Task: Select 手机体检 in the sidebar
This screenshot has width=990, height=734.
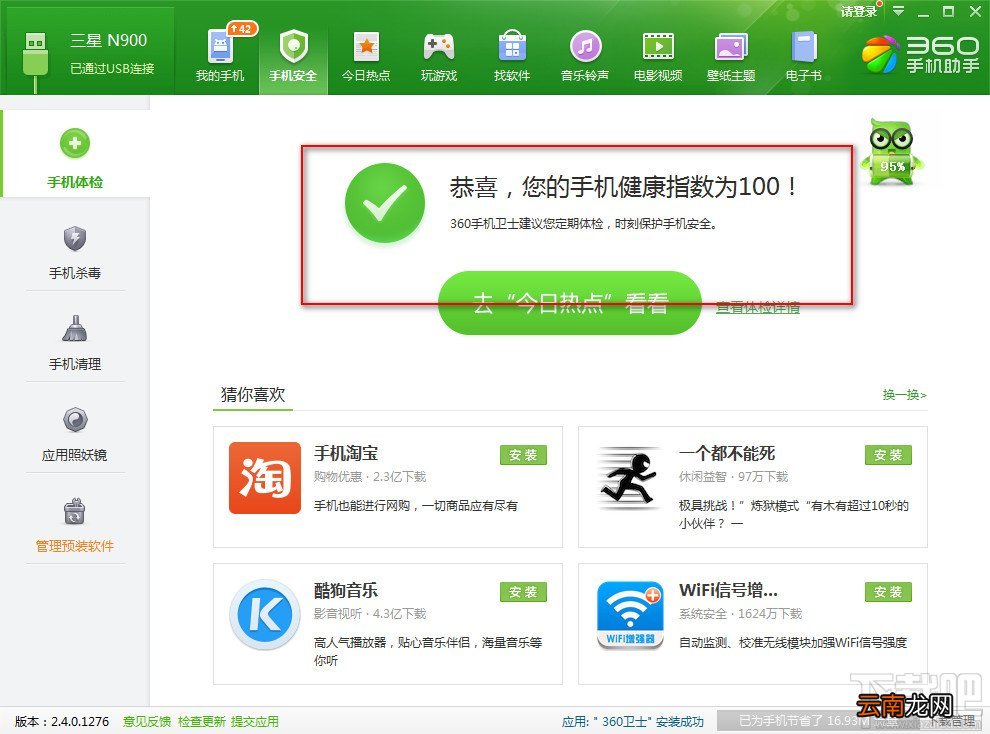Action: (x=75, y=153)
